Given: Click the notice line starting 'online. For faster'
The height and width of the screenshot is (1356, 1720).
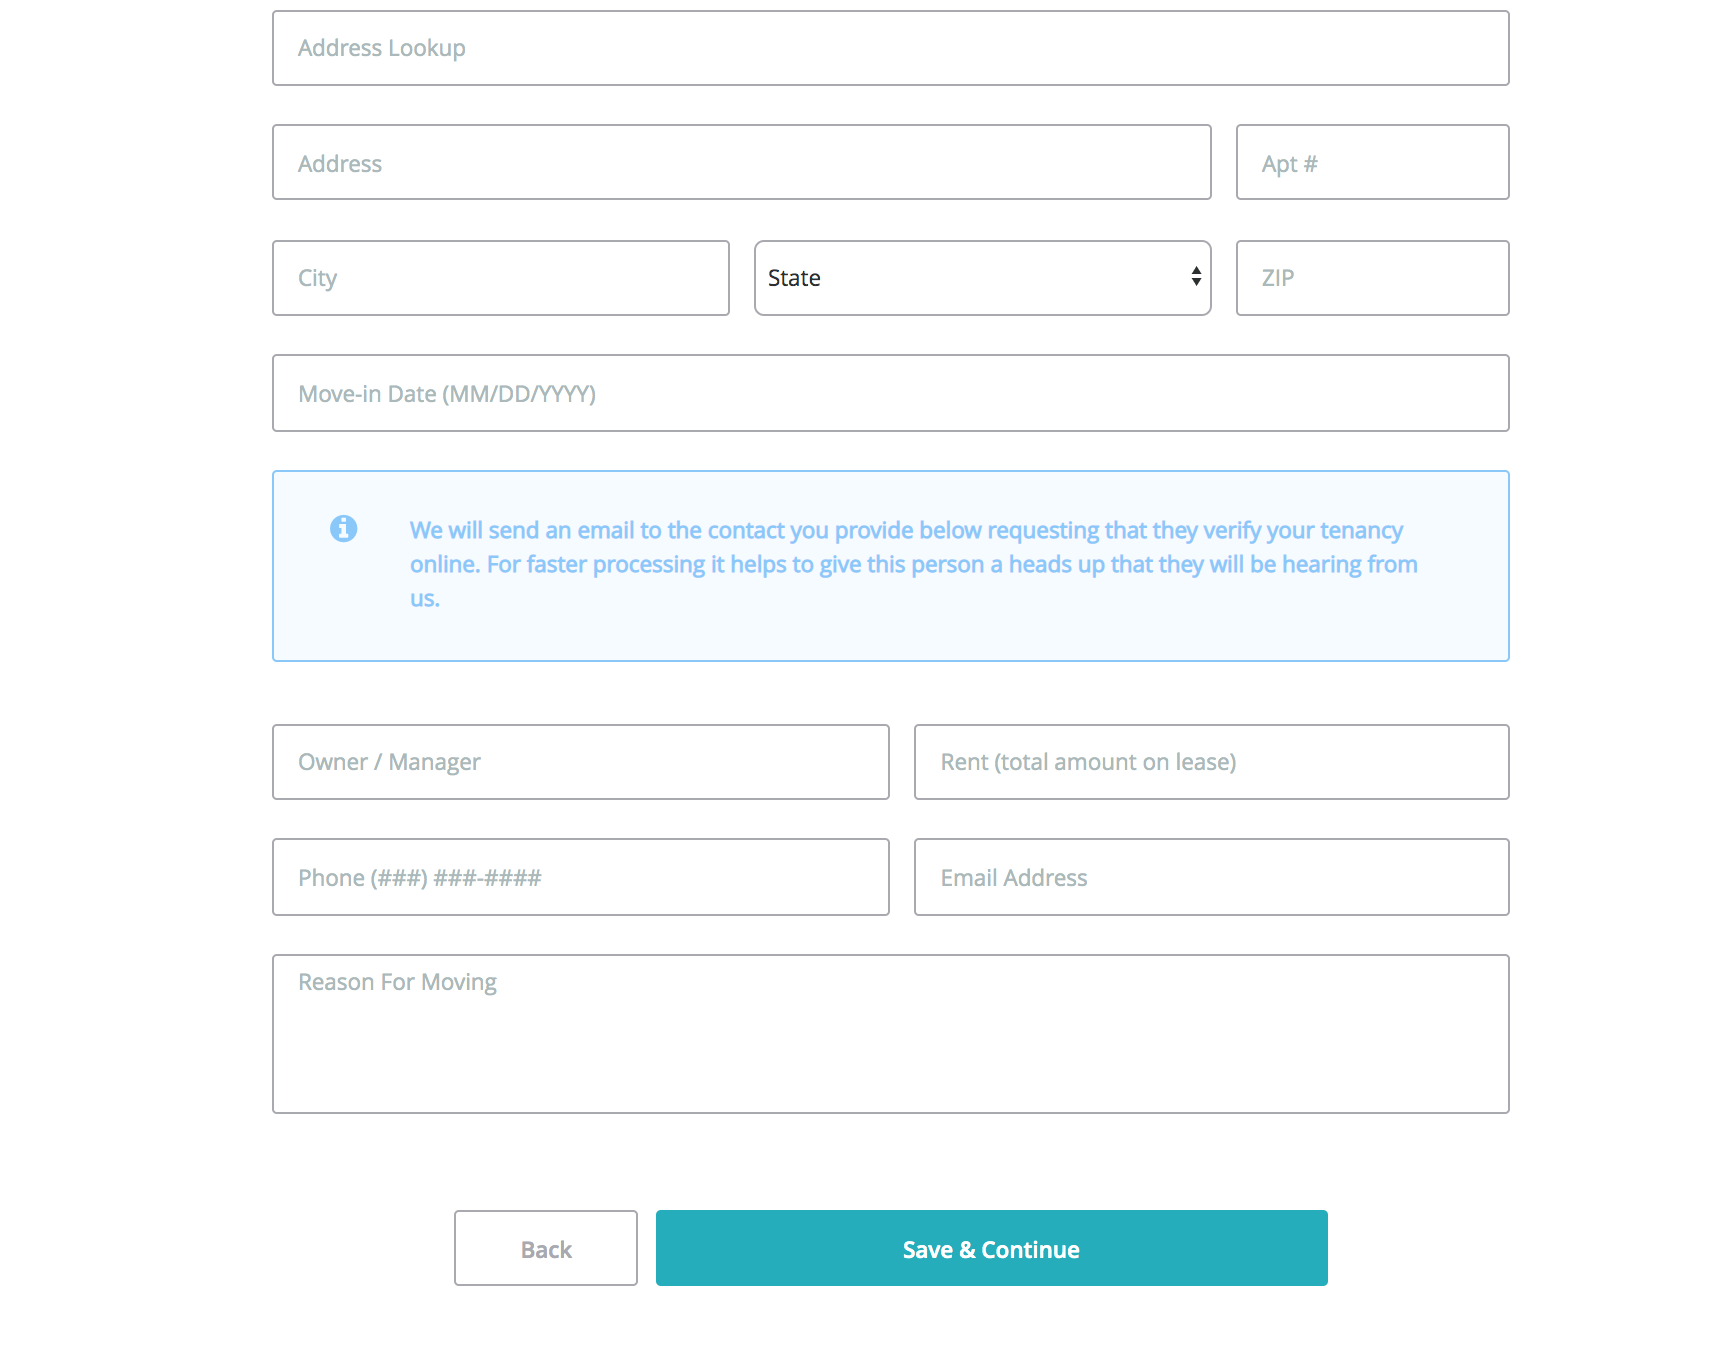Looking at the screenshot, I should 913,564.
